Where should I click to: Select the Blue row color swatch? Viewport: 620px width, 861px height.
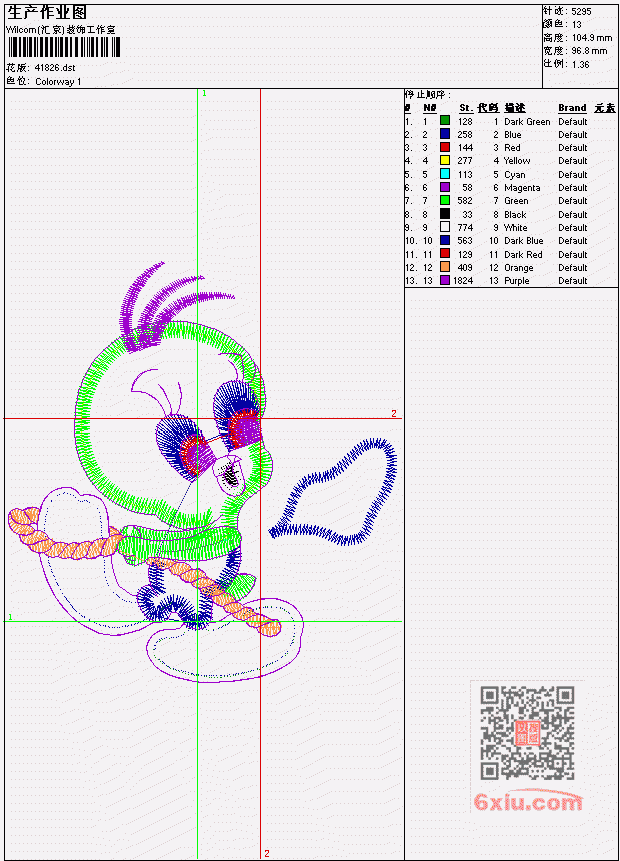(x=445, y=134)
